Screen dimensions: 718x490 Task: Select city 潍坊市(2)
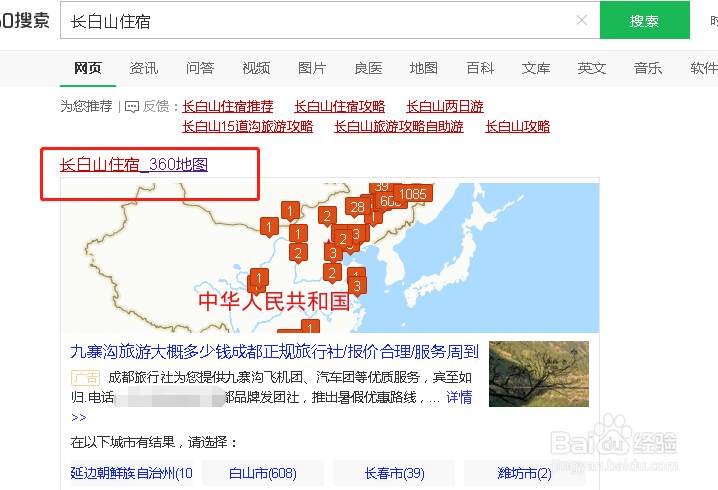(x=525, y=473)
